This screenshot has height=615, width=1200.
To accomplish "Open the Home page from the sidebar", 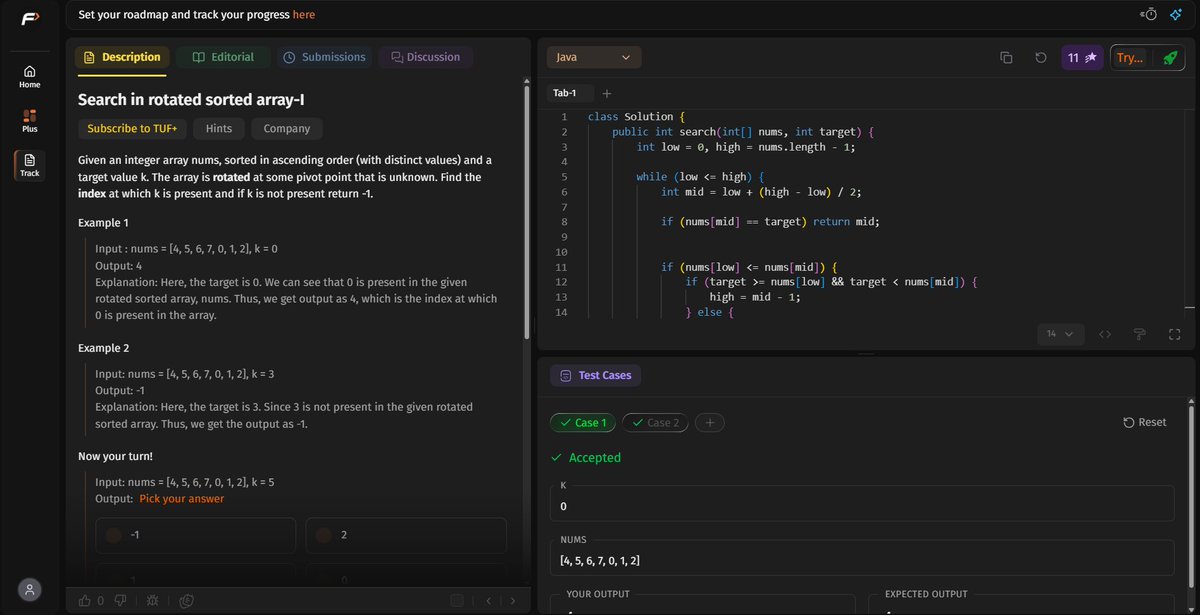I will (x=29, y=77).
